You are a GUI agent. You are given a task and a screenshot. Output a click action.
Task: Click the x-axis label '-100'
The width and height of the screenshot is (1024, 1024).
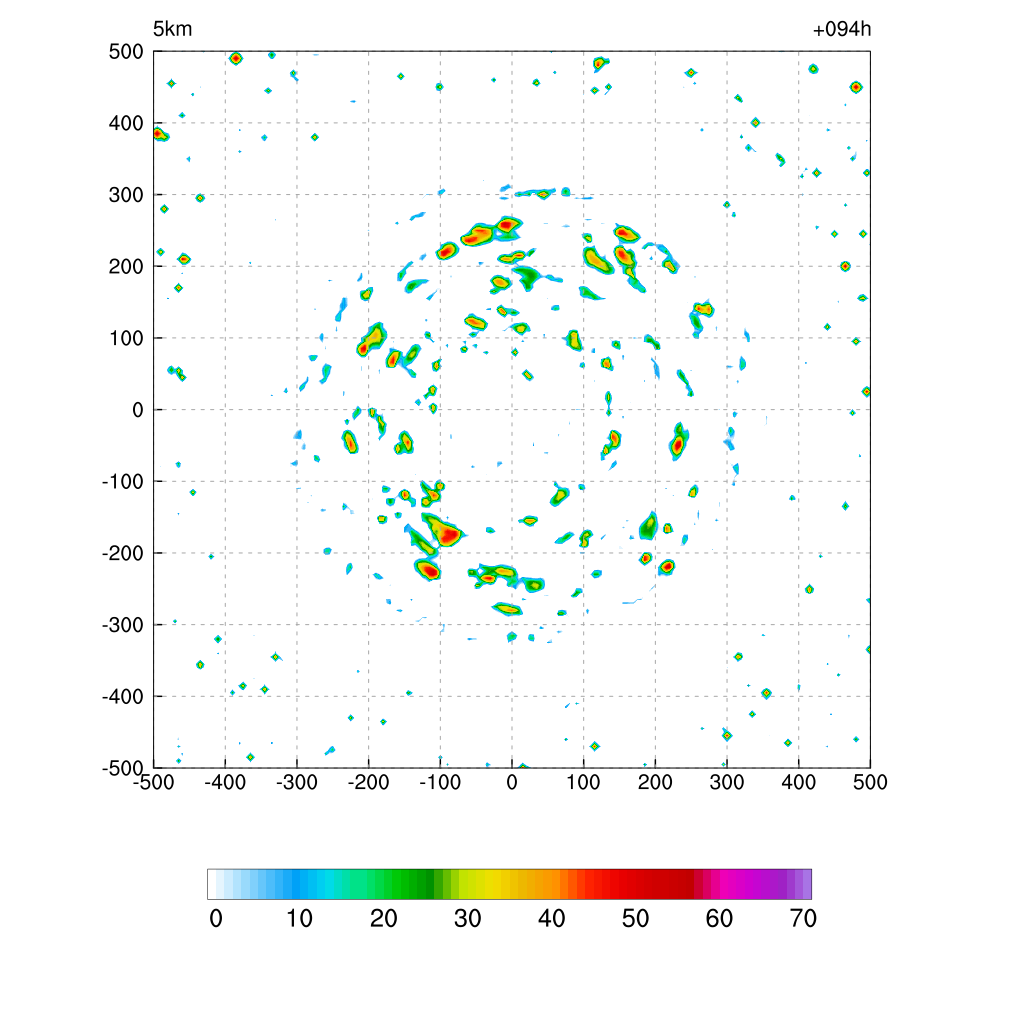tap(440, 782)
